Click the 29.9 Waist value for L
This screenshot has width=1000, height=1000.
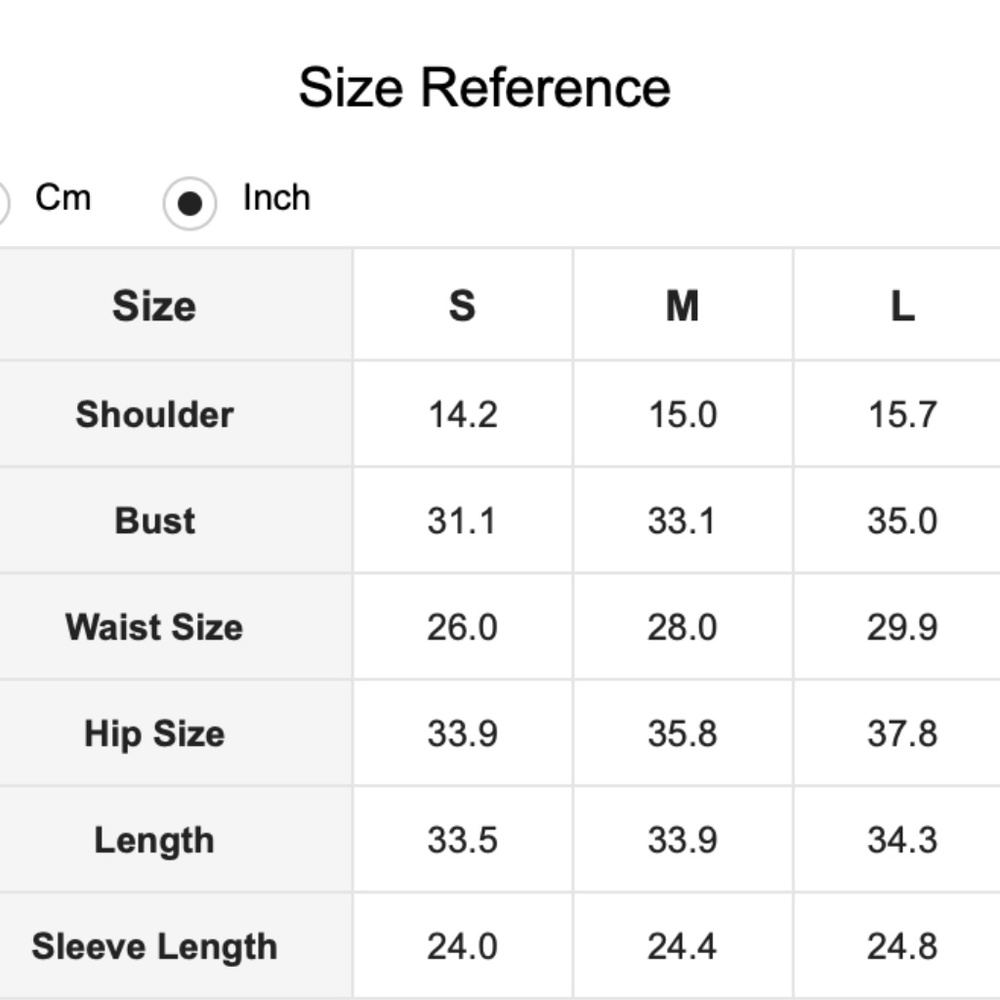coord(902,627)
